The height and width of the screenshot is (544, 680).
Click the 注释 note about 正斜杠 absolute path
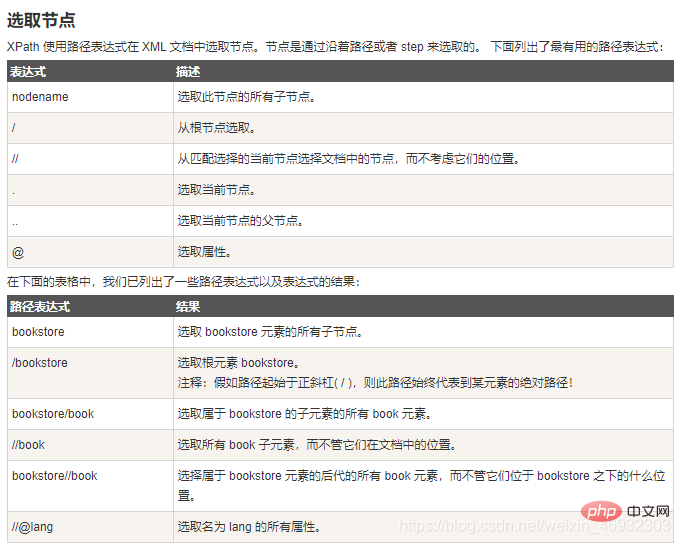tap(376, 383)
